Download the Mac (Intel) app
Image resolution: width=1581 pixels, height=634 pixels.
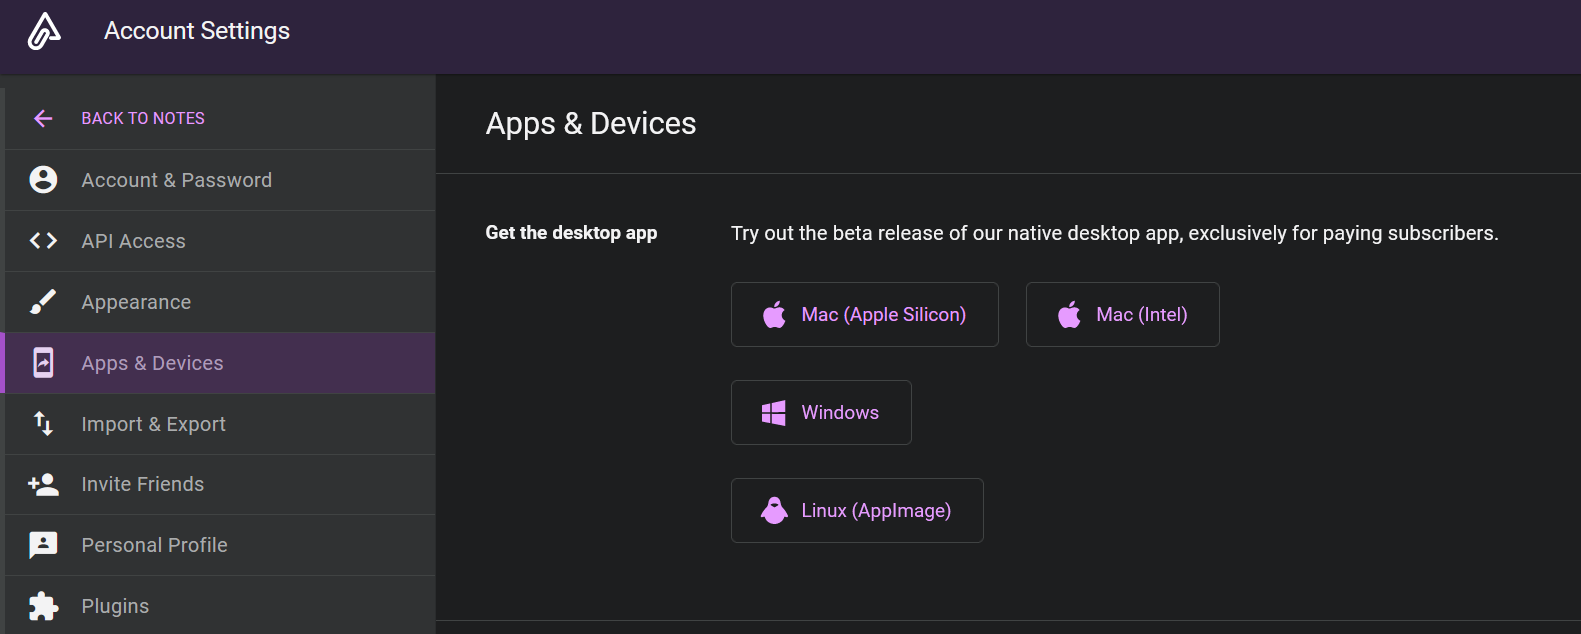click(x=1123, y=315)
